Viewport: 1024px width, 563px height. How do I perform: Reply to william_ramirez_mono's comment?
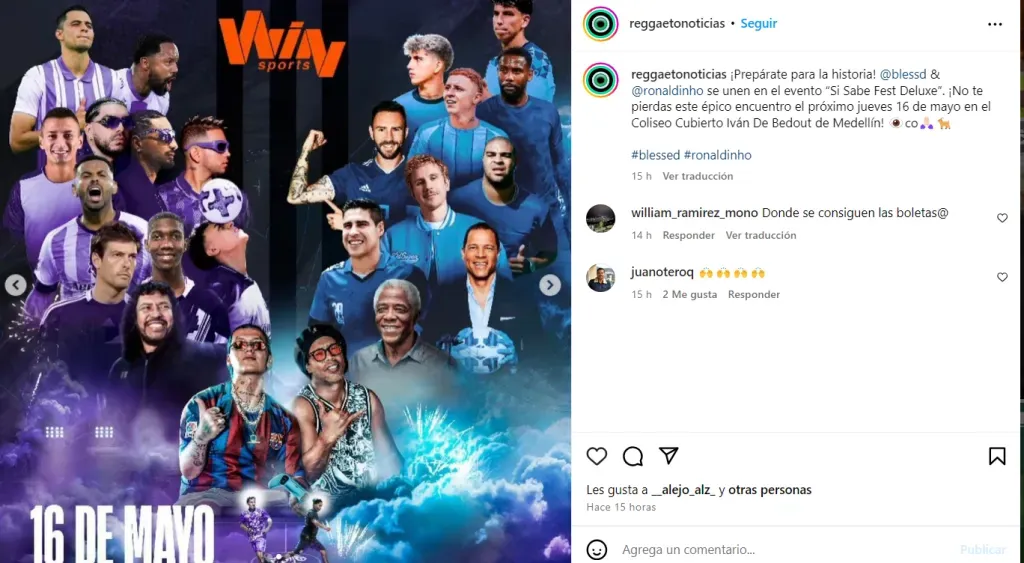[x=688, y=235]
